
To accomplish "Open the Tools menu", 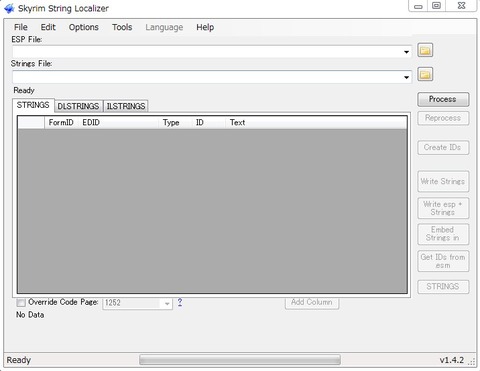I will pyautogui.click(x=122, y=27).
